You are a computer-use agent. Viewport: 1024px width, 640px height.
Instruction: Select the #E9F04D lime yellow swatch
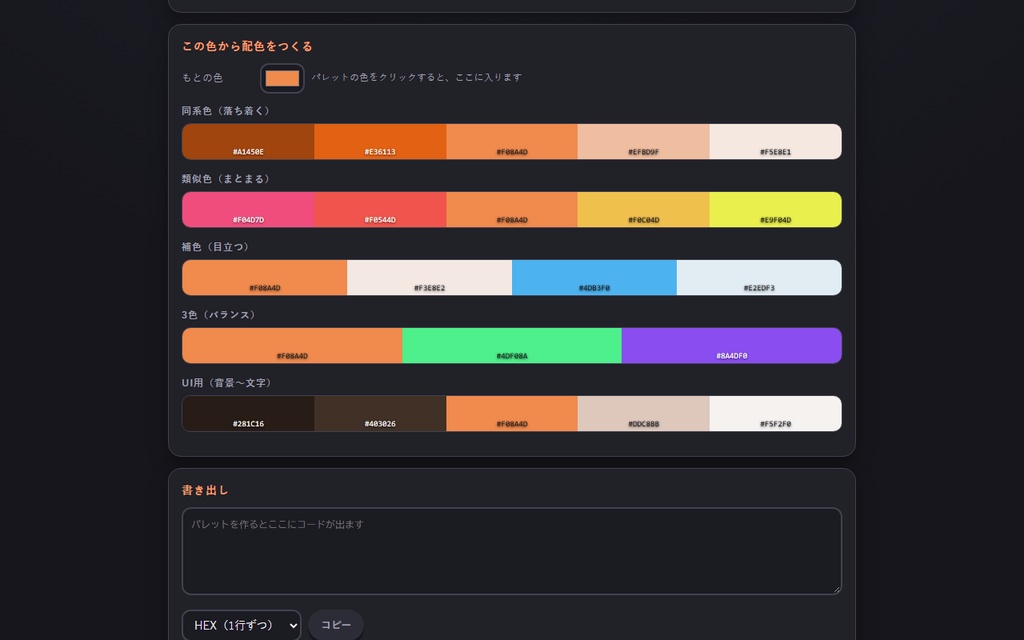tap(776, 210)
